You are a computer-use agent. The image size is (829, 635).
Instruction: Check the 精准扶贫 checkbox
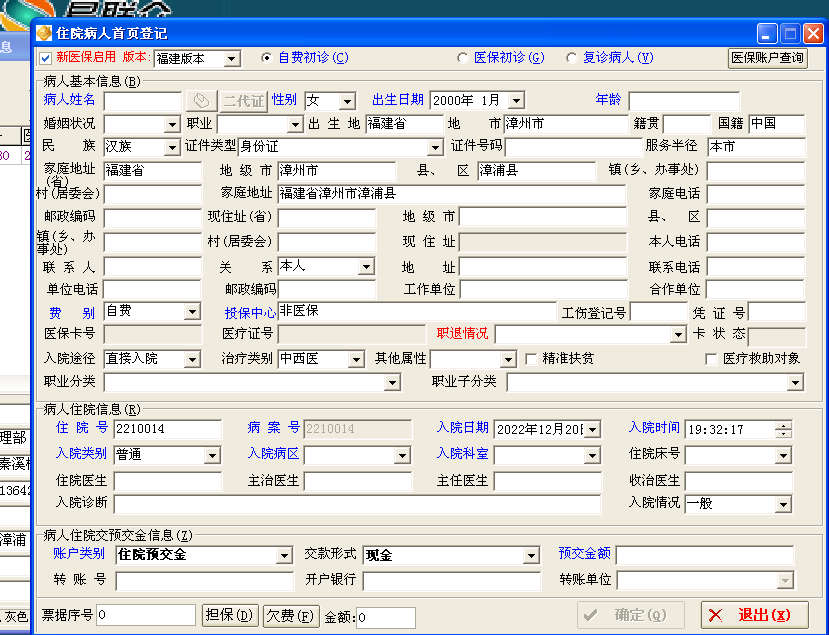coord(531,359)
